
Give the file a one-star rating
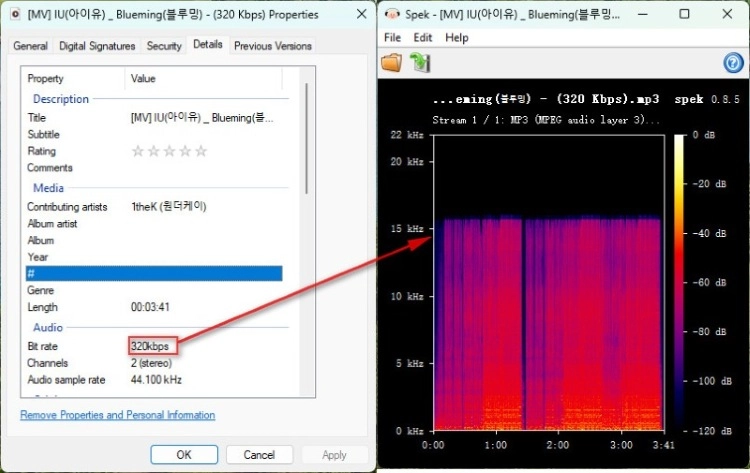pyautogui.click(x=138, y=151)
